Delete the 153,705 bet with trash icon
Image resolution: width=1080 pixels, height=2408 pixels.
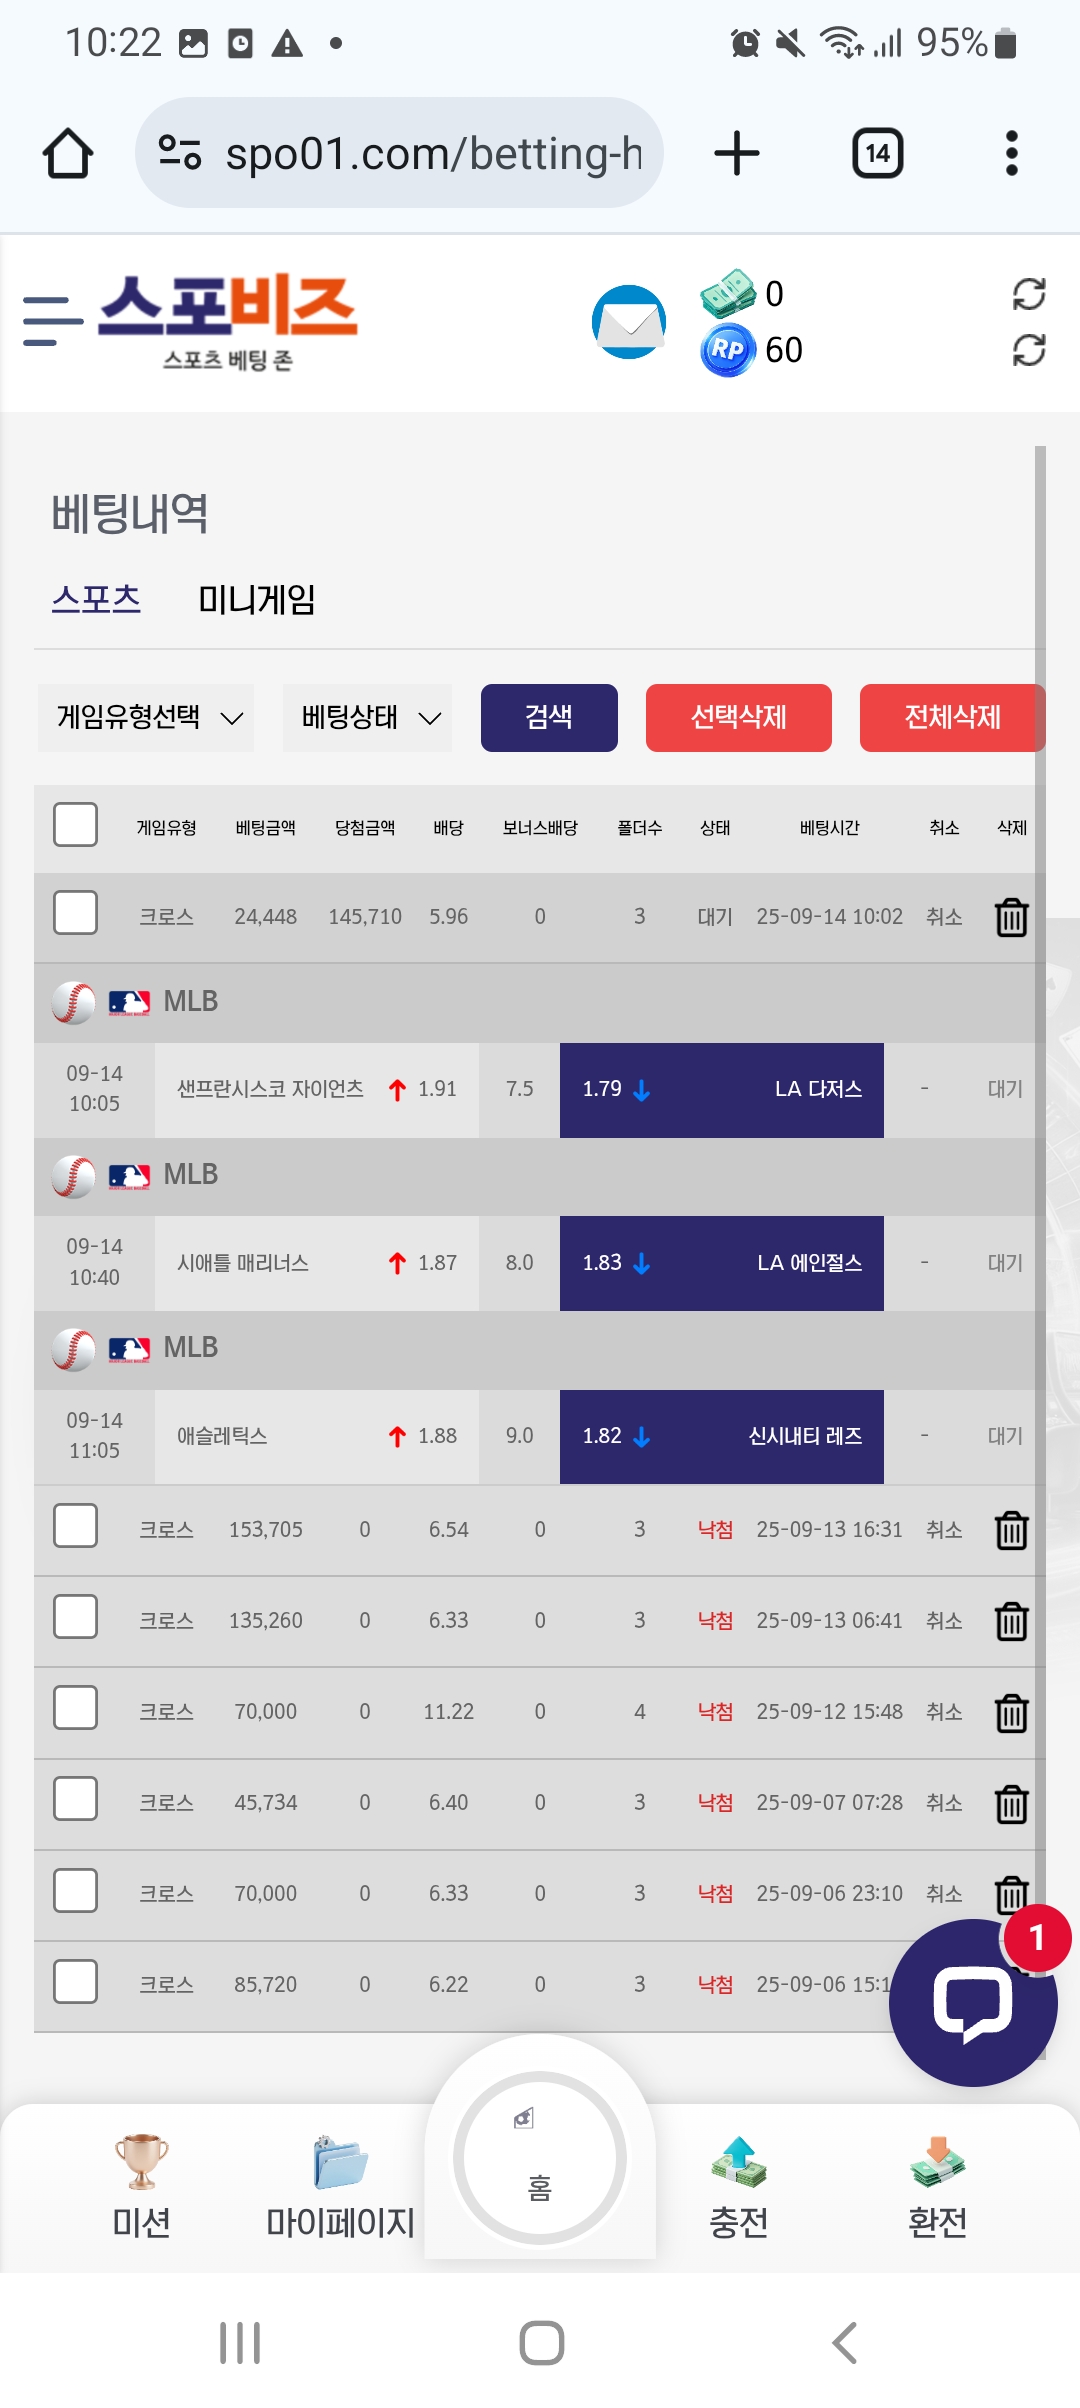(x=1011, y=1530)
